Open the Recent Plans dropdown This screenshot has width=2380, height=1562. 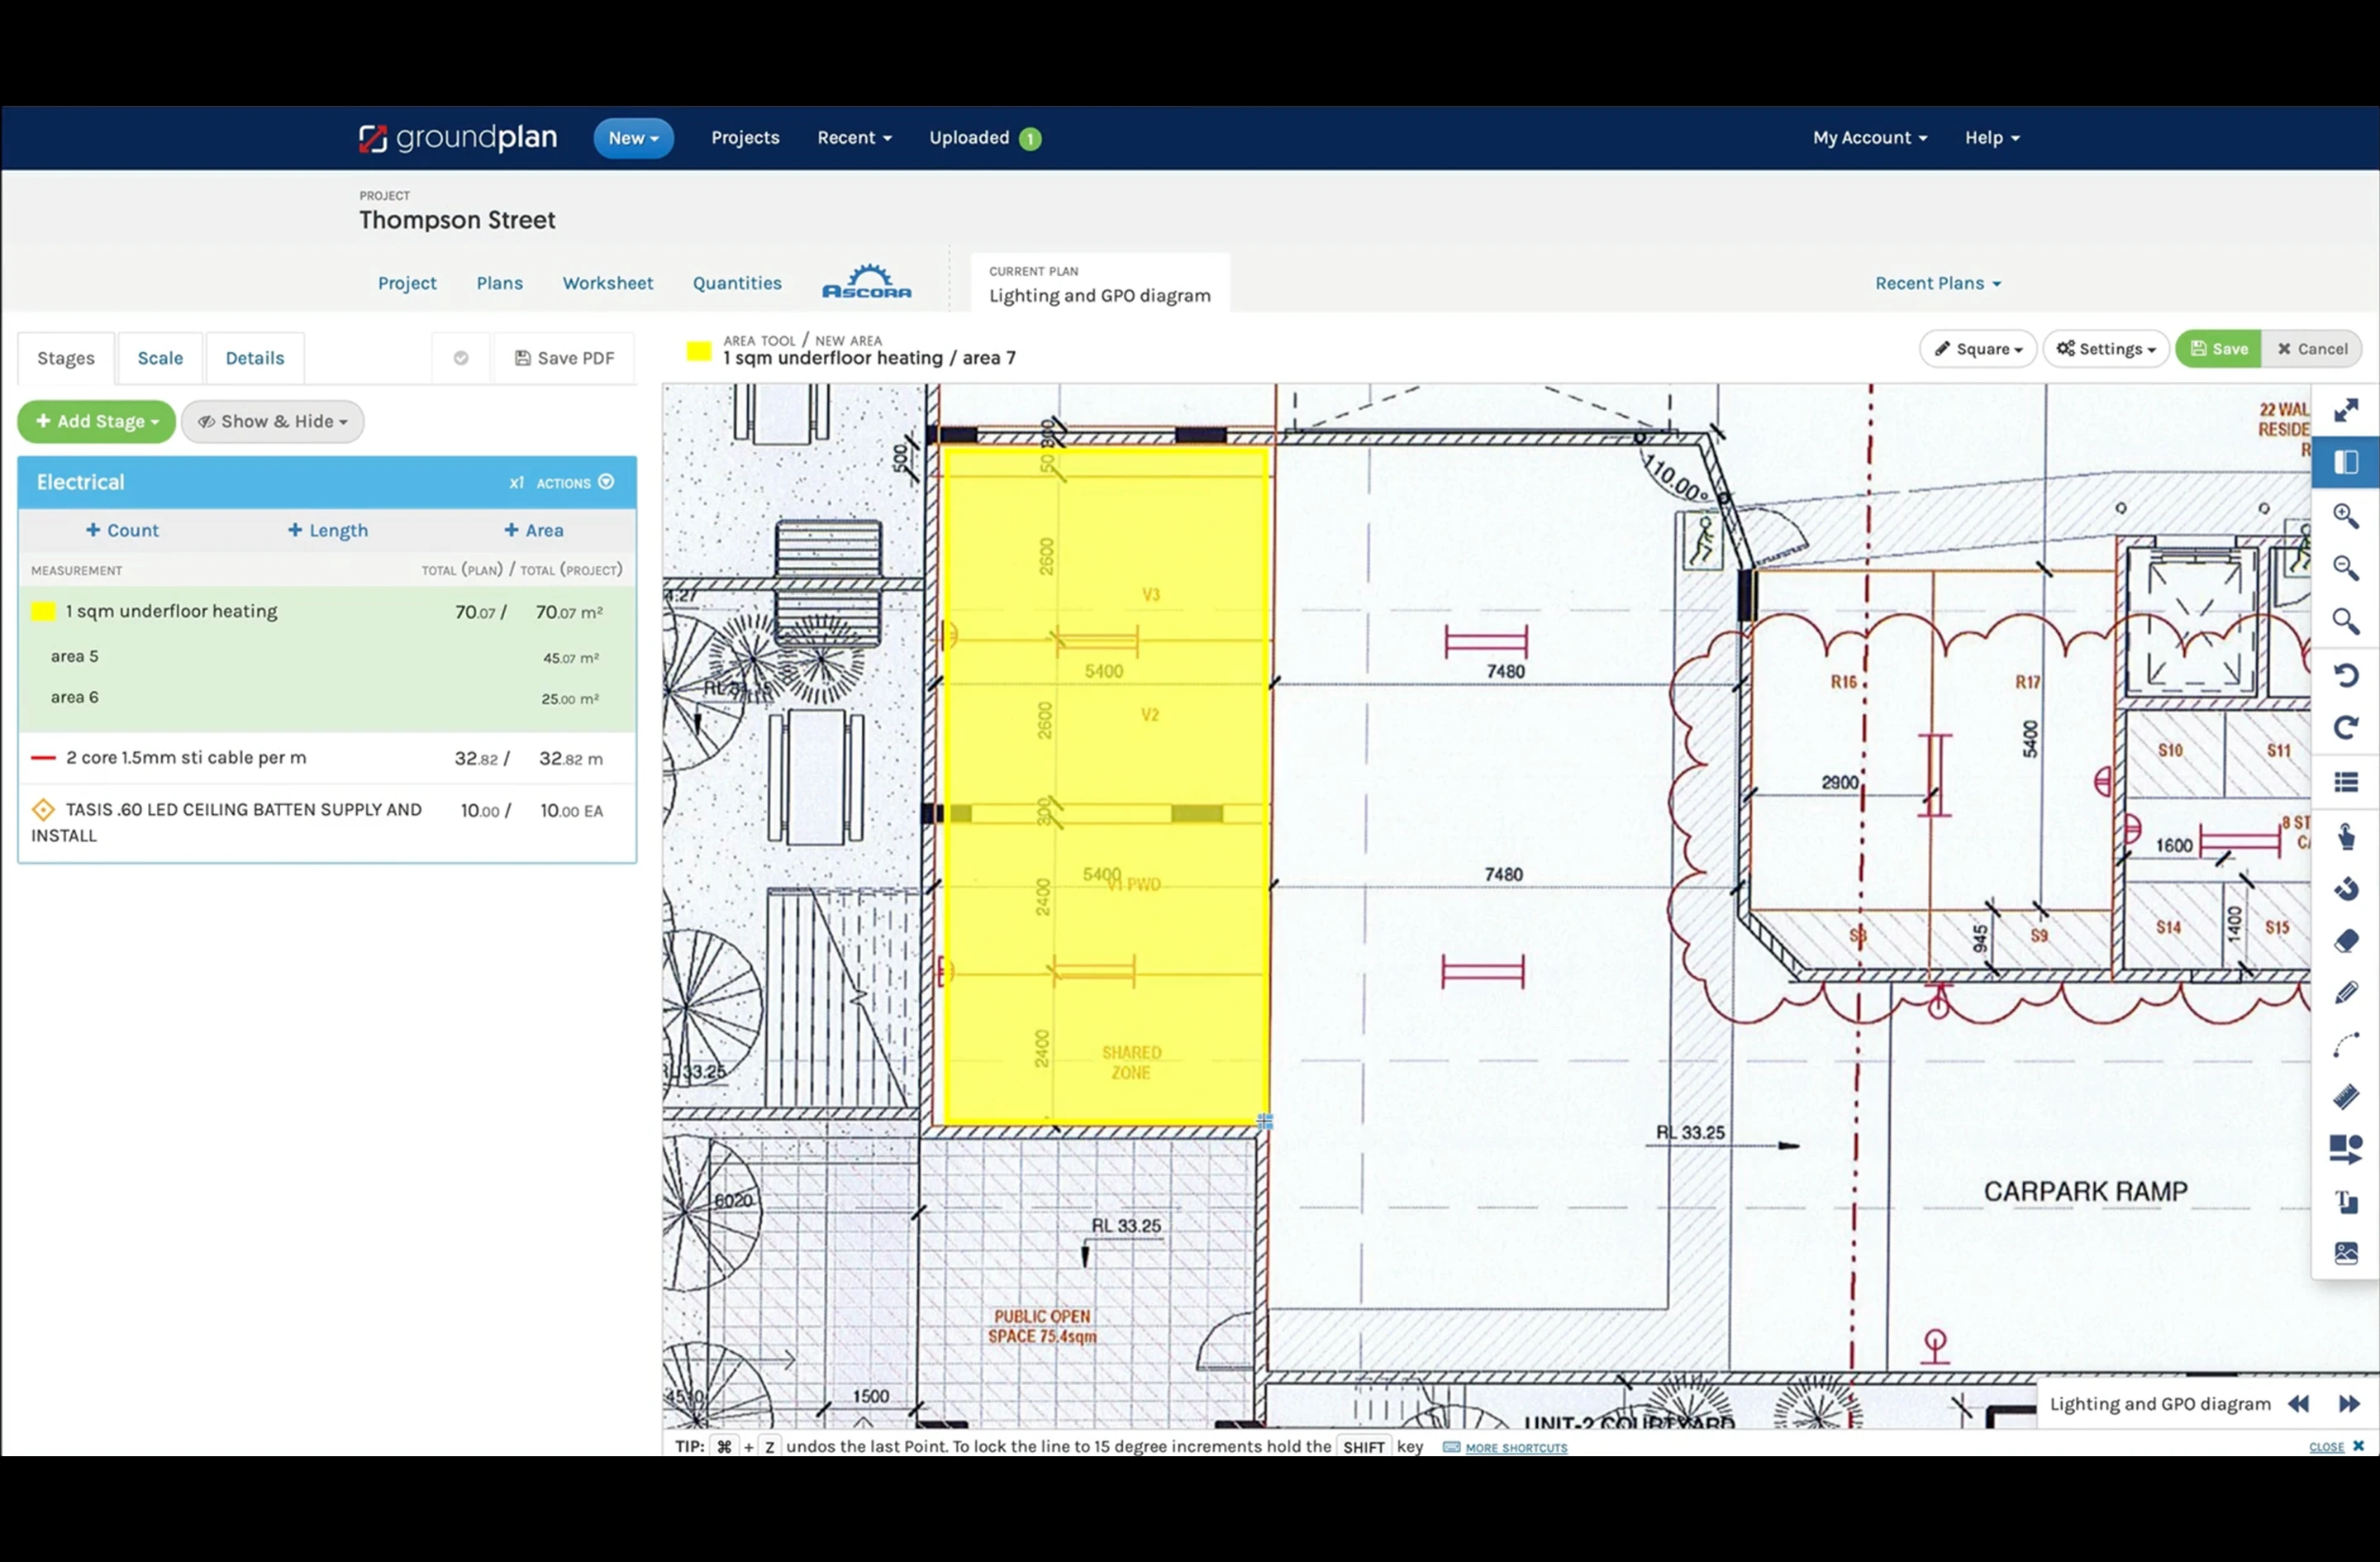1938,283
